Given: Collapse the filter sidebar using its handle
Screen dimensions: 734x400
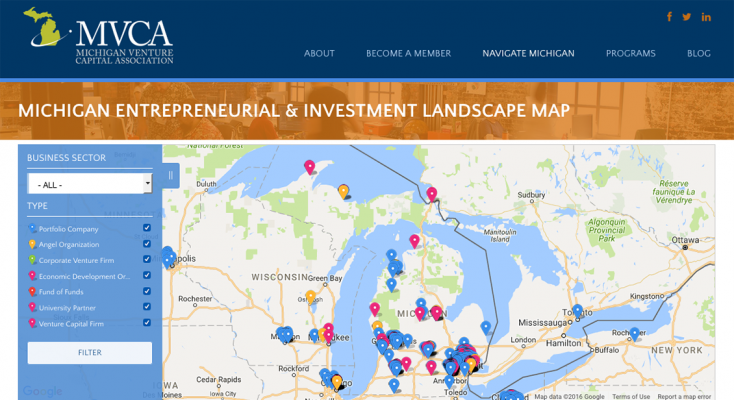Looking at the screenshot, I should [171, 175].
